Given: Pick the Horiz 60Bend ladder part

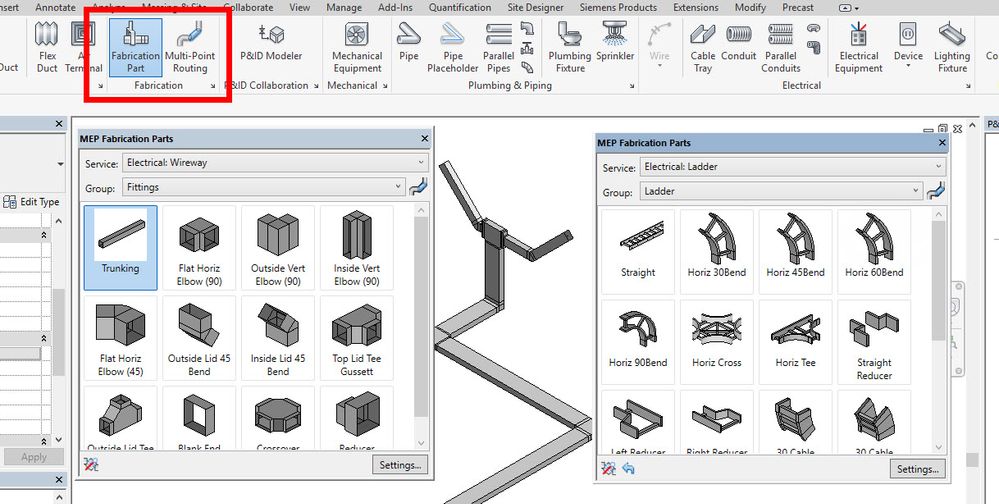Looking at the screenshot, I should tap(874, 252).
